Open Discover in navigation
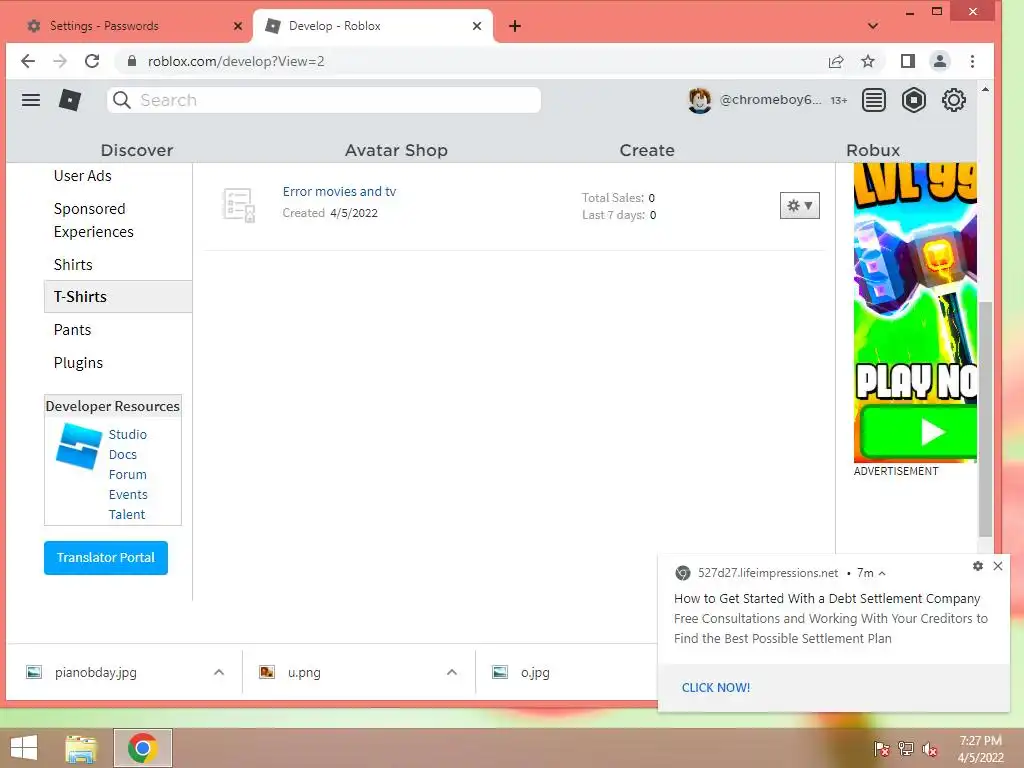This screenshot has height=768, width=1024. (137, 150)
